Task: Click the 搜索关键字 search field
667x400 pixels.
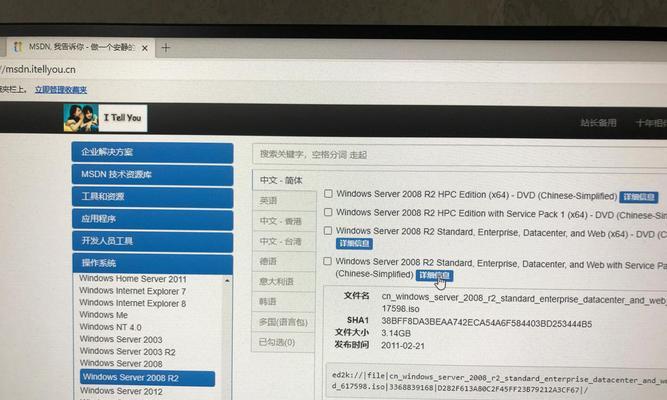Action: pyautogui.click(x=459, y=155)
